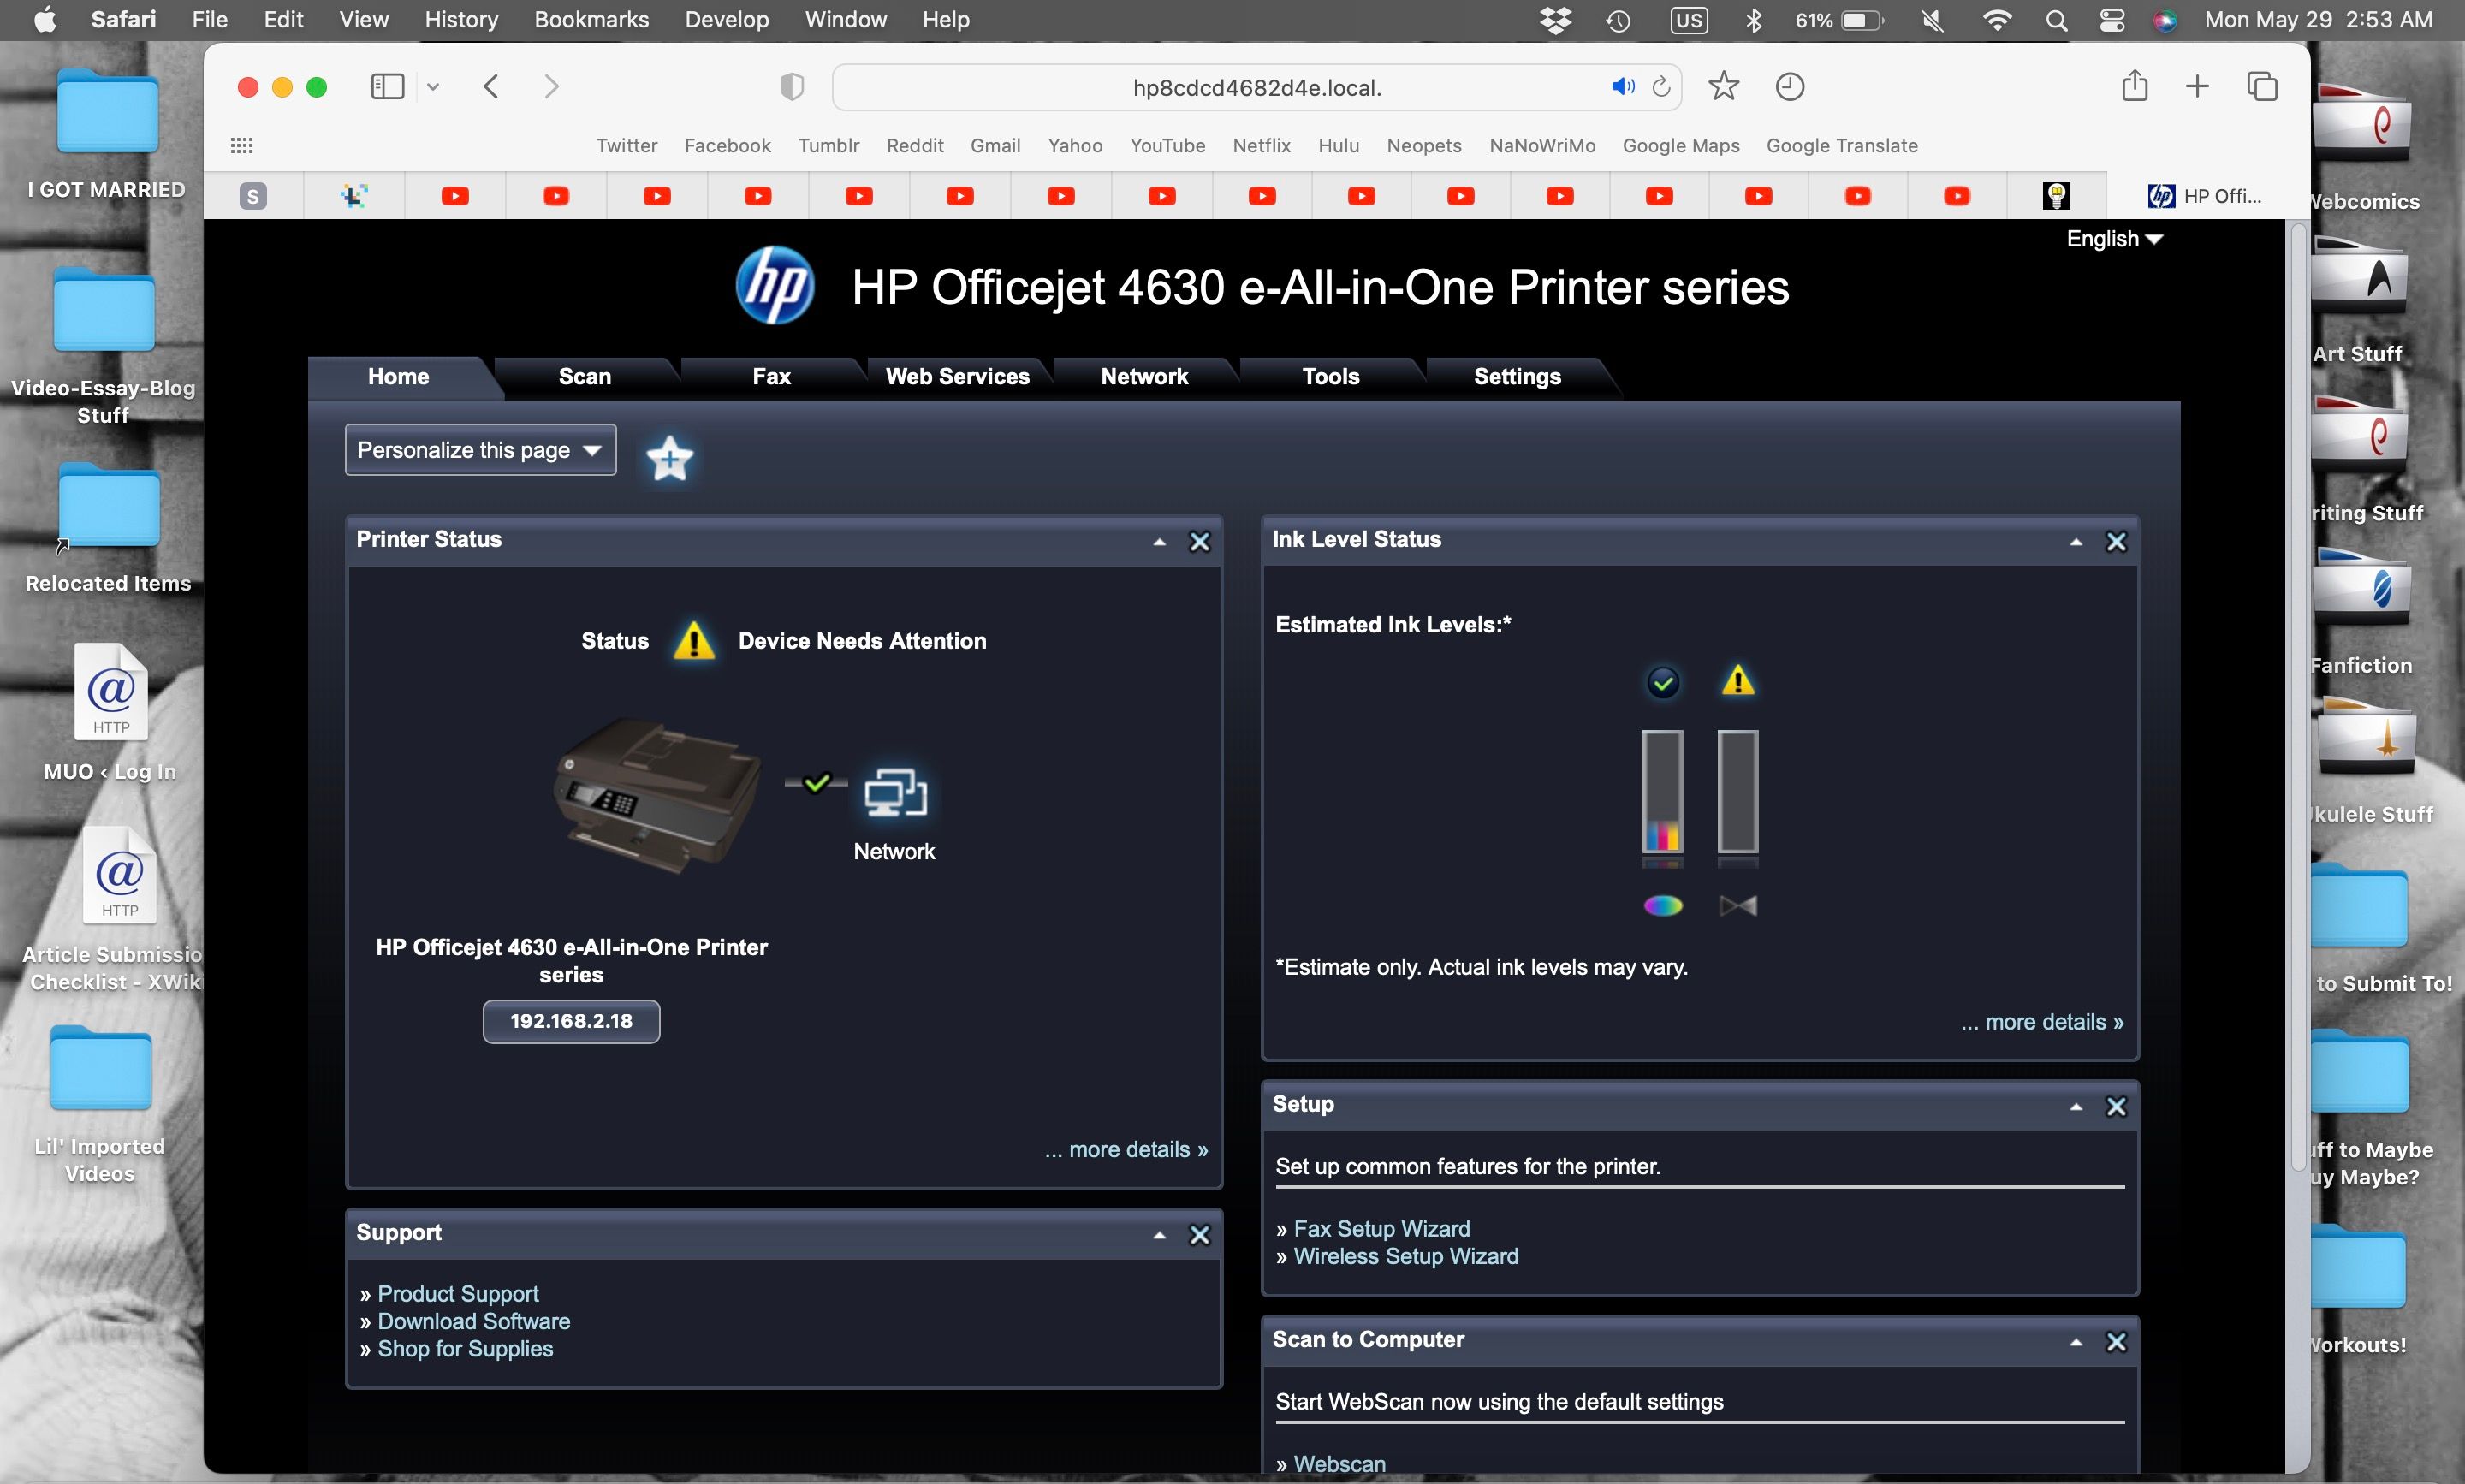Click the yellow warning icon next to Status
Screen dimensions: 2465x1484
click(x=694, y=641)
